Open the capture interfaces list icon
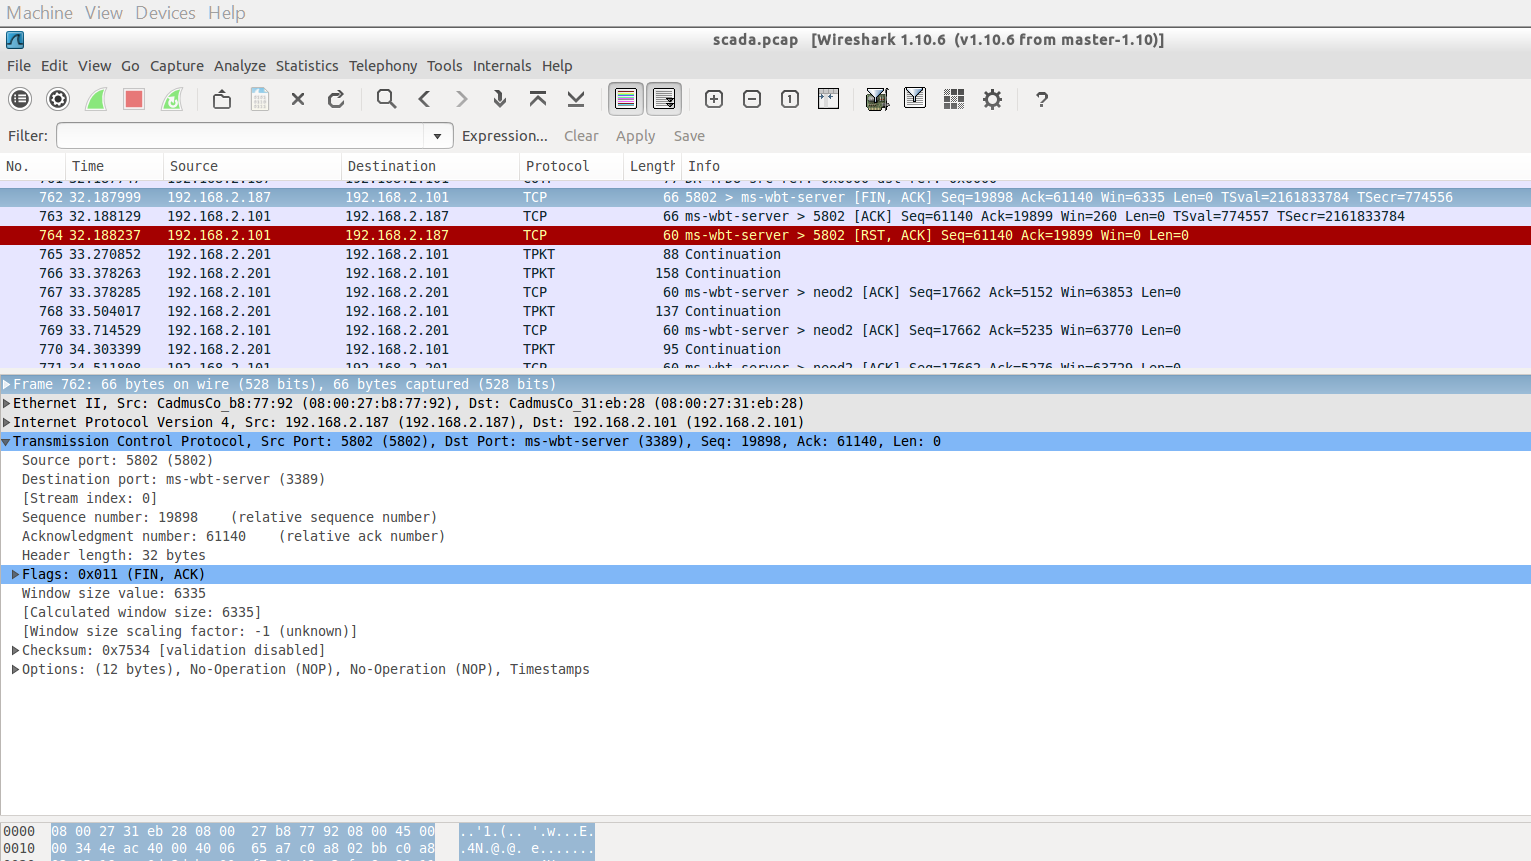Screen dimensions: 1531x861 point(20,99)
